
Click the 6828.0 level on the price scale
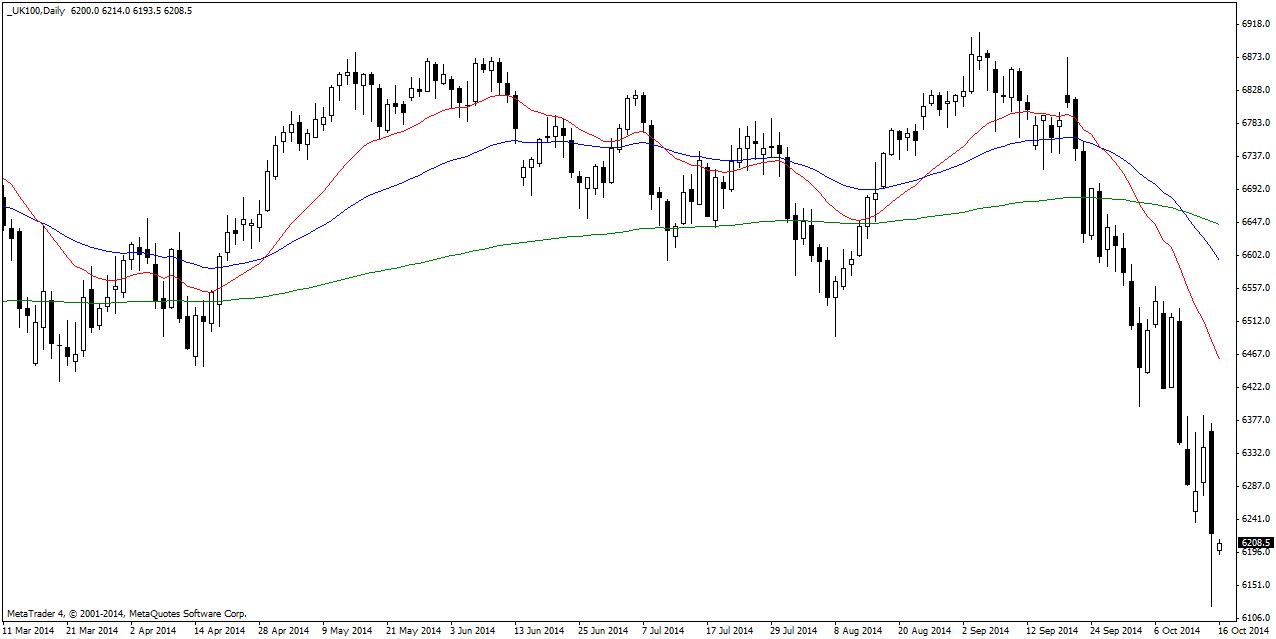click(1255, 90)
